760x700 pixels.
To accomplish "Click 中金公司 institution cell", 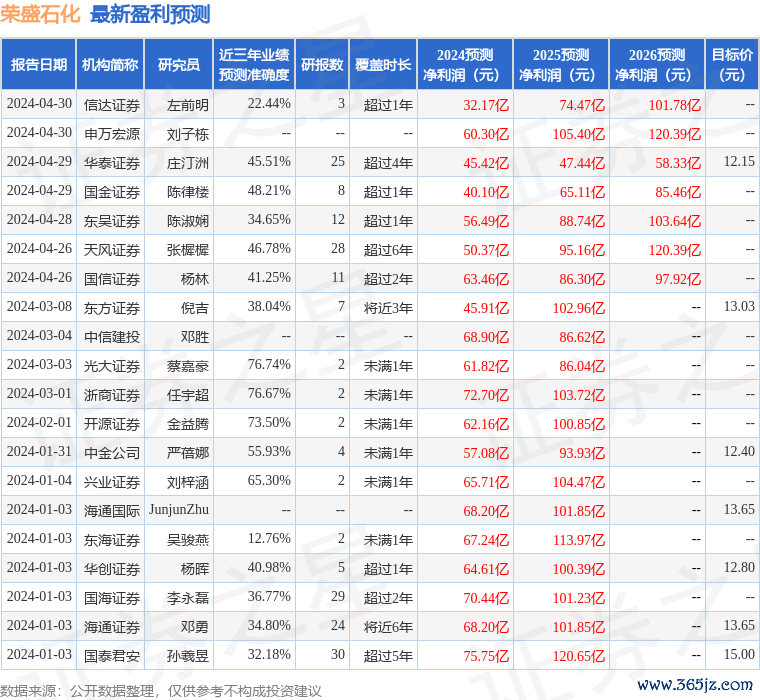I will 112,453.
